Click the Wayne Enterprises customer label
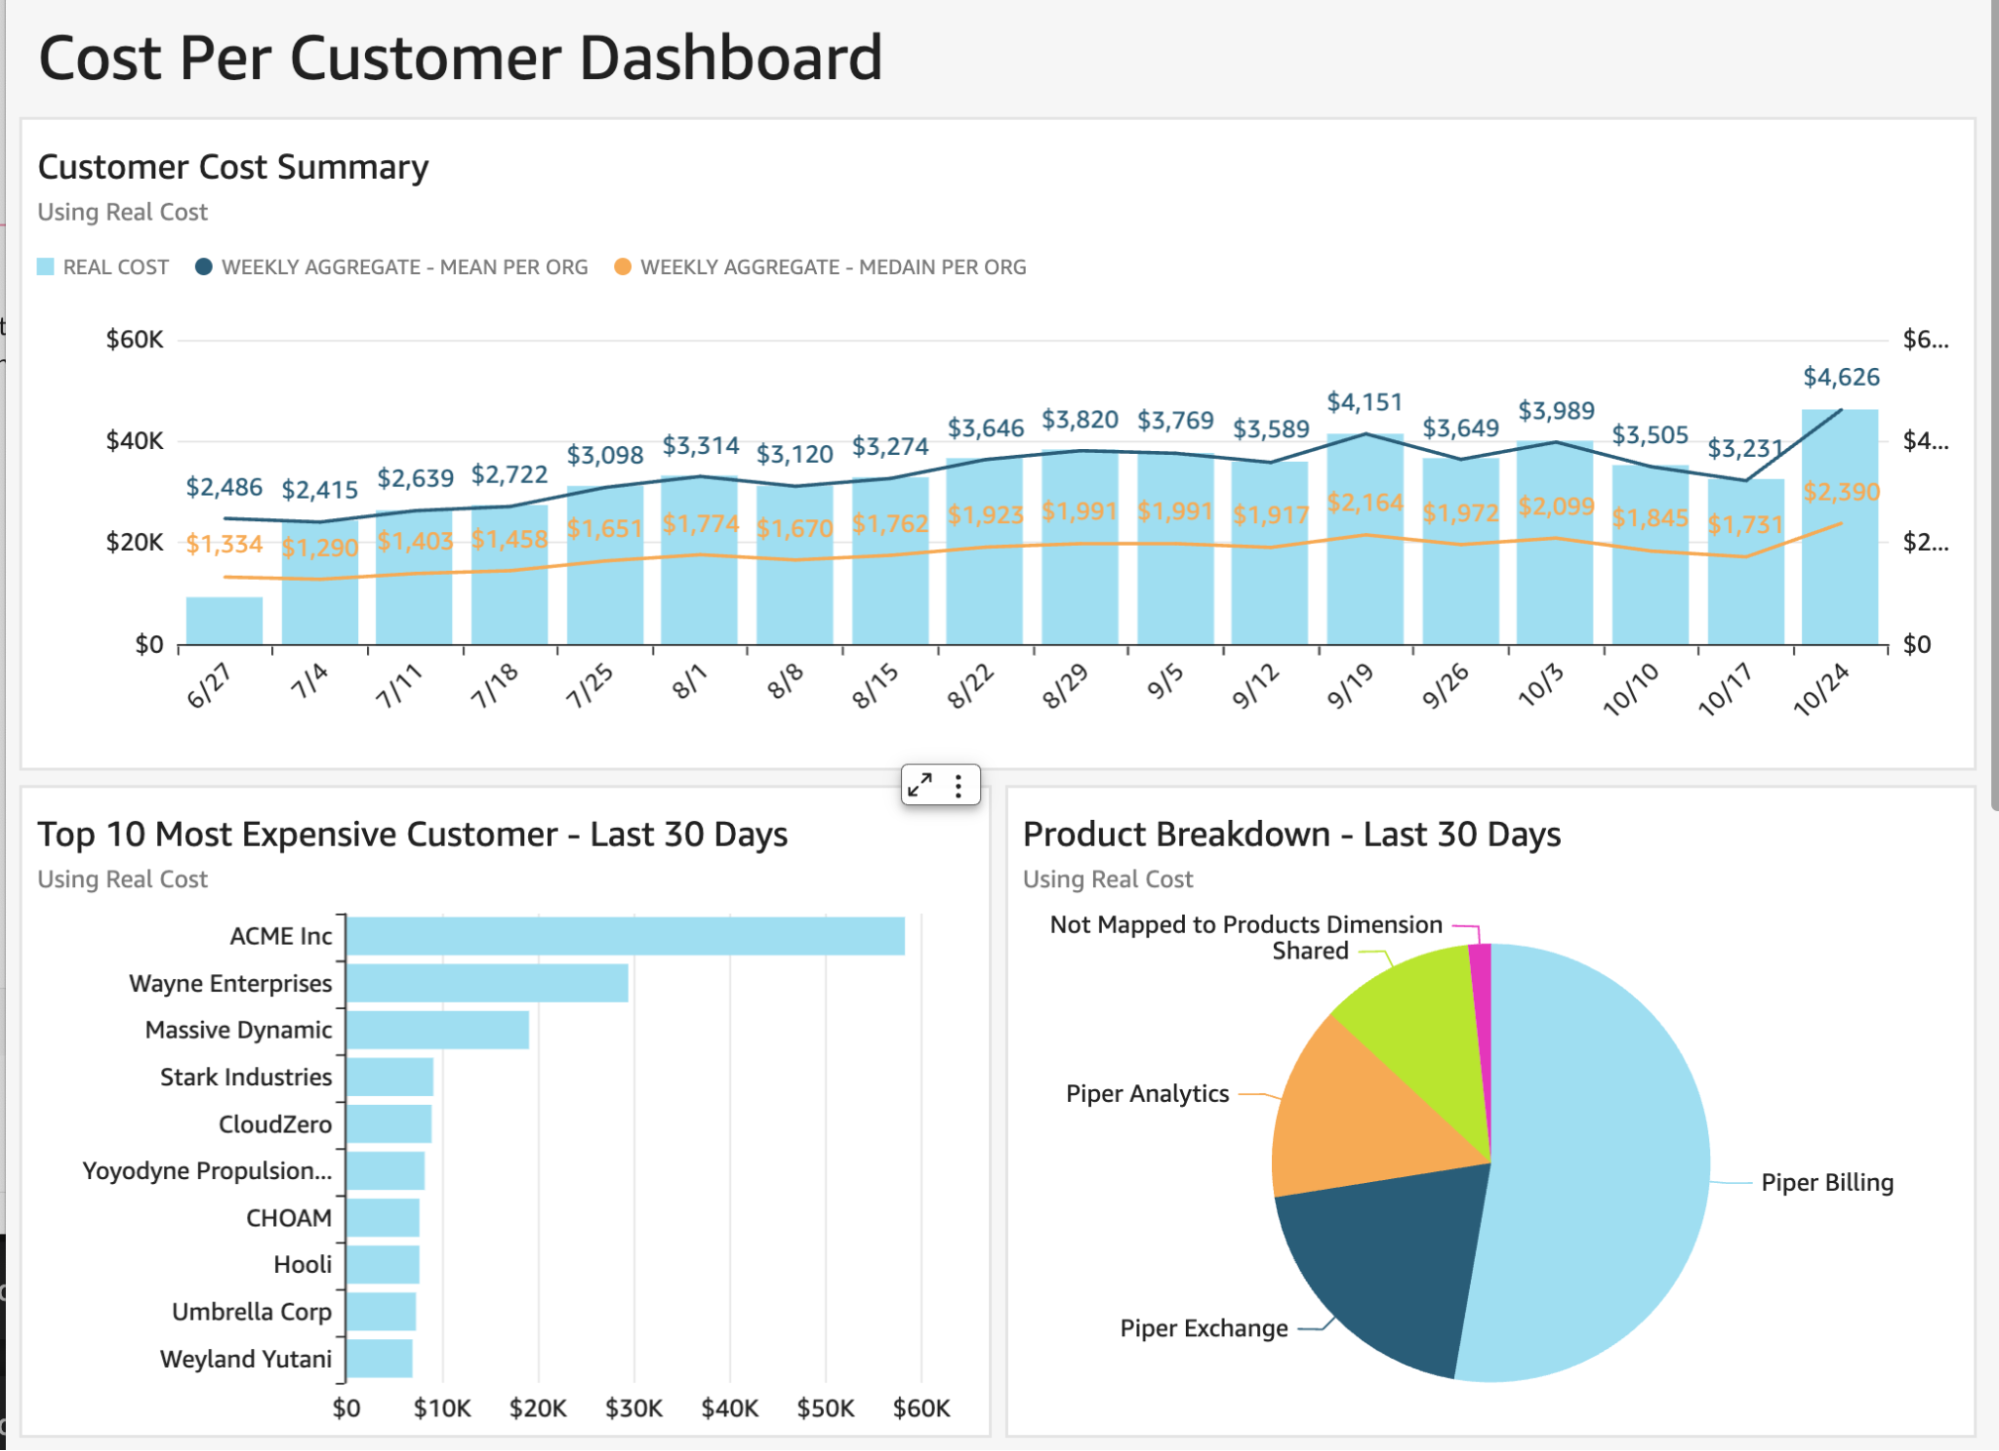The width and height of the screenshot is (1999, 1451). (231, 983)
